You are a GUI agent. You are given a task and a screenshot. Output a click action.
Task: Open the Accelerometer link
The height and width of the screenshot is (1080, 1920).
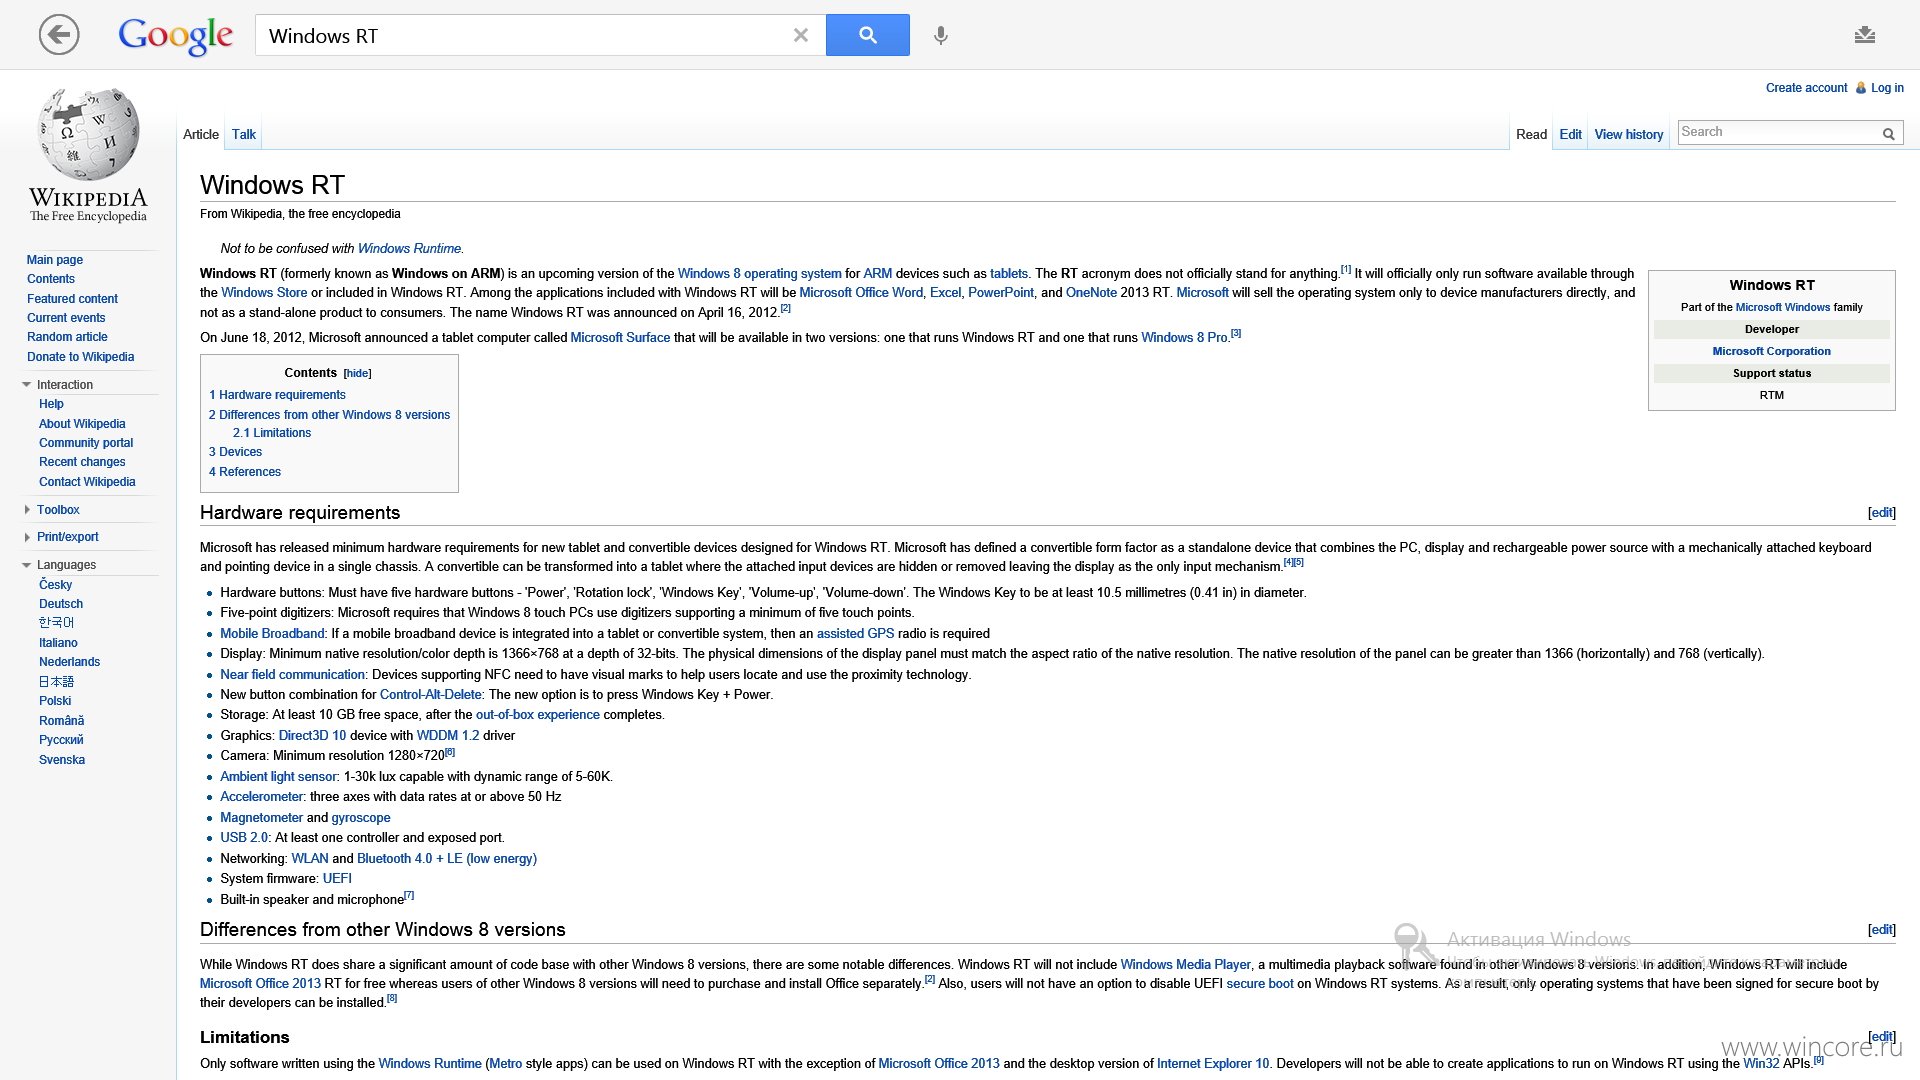(261, 797)
